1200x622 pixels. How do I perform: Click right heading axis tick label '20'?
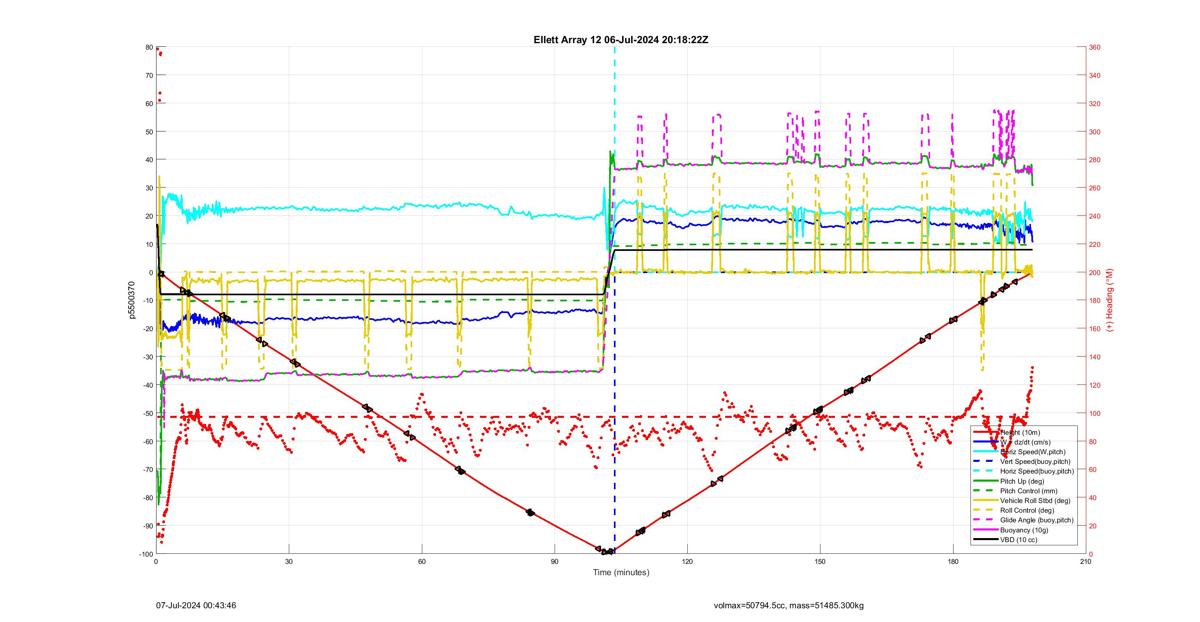(x=1094, y=526)
